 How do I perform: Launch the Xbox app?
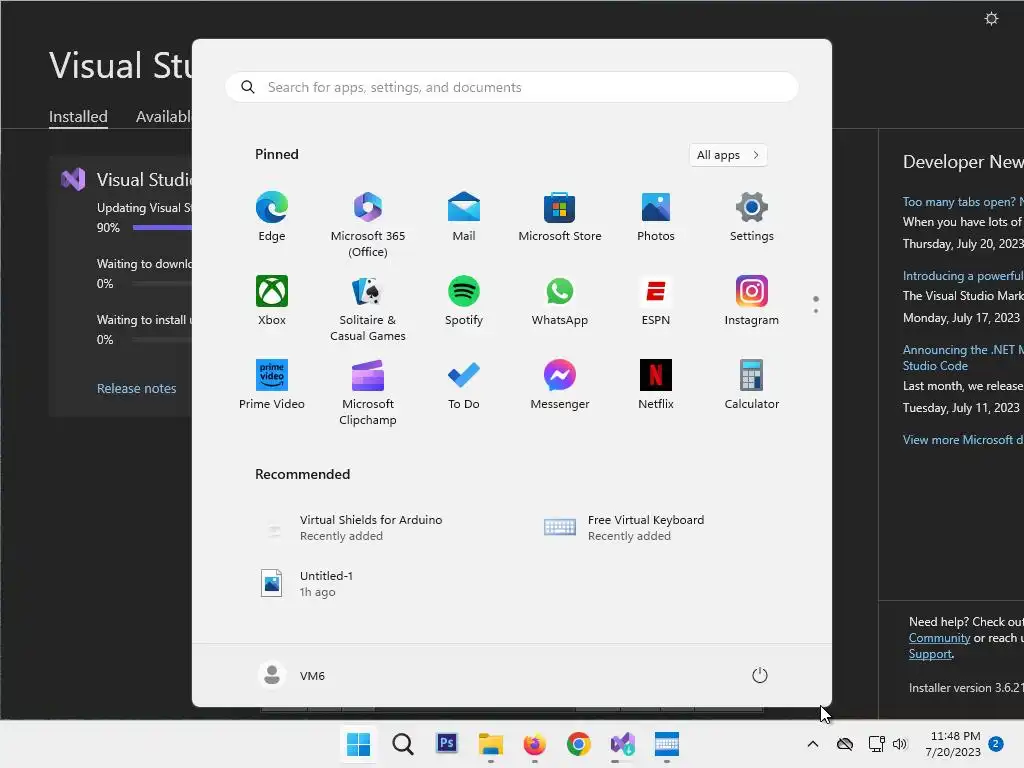tap(272, 301)
